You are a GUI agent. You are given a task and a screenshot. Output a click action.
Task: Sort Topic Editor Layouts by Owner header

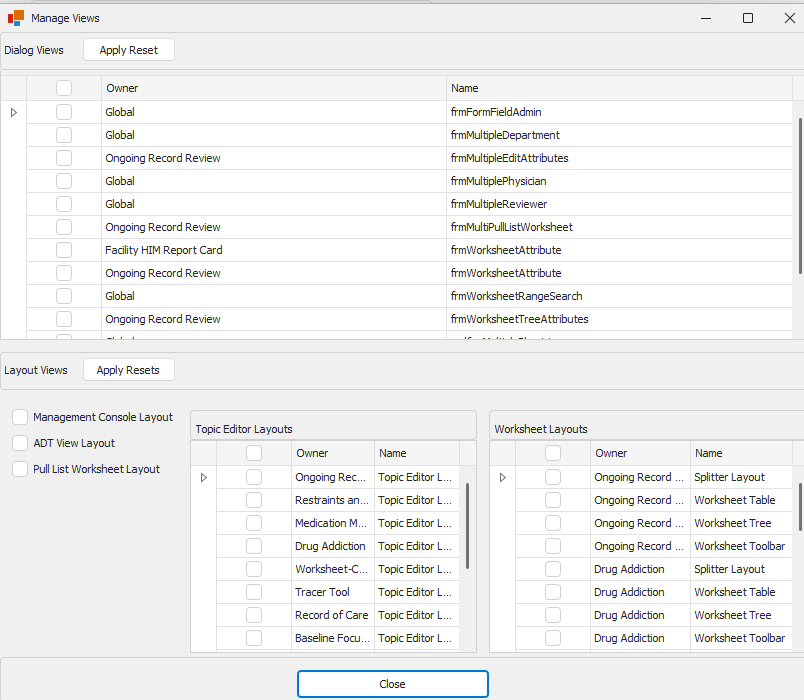[333, 453]
